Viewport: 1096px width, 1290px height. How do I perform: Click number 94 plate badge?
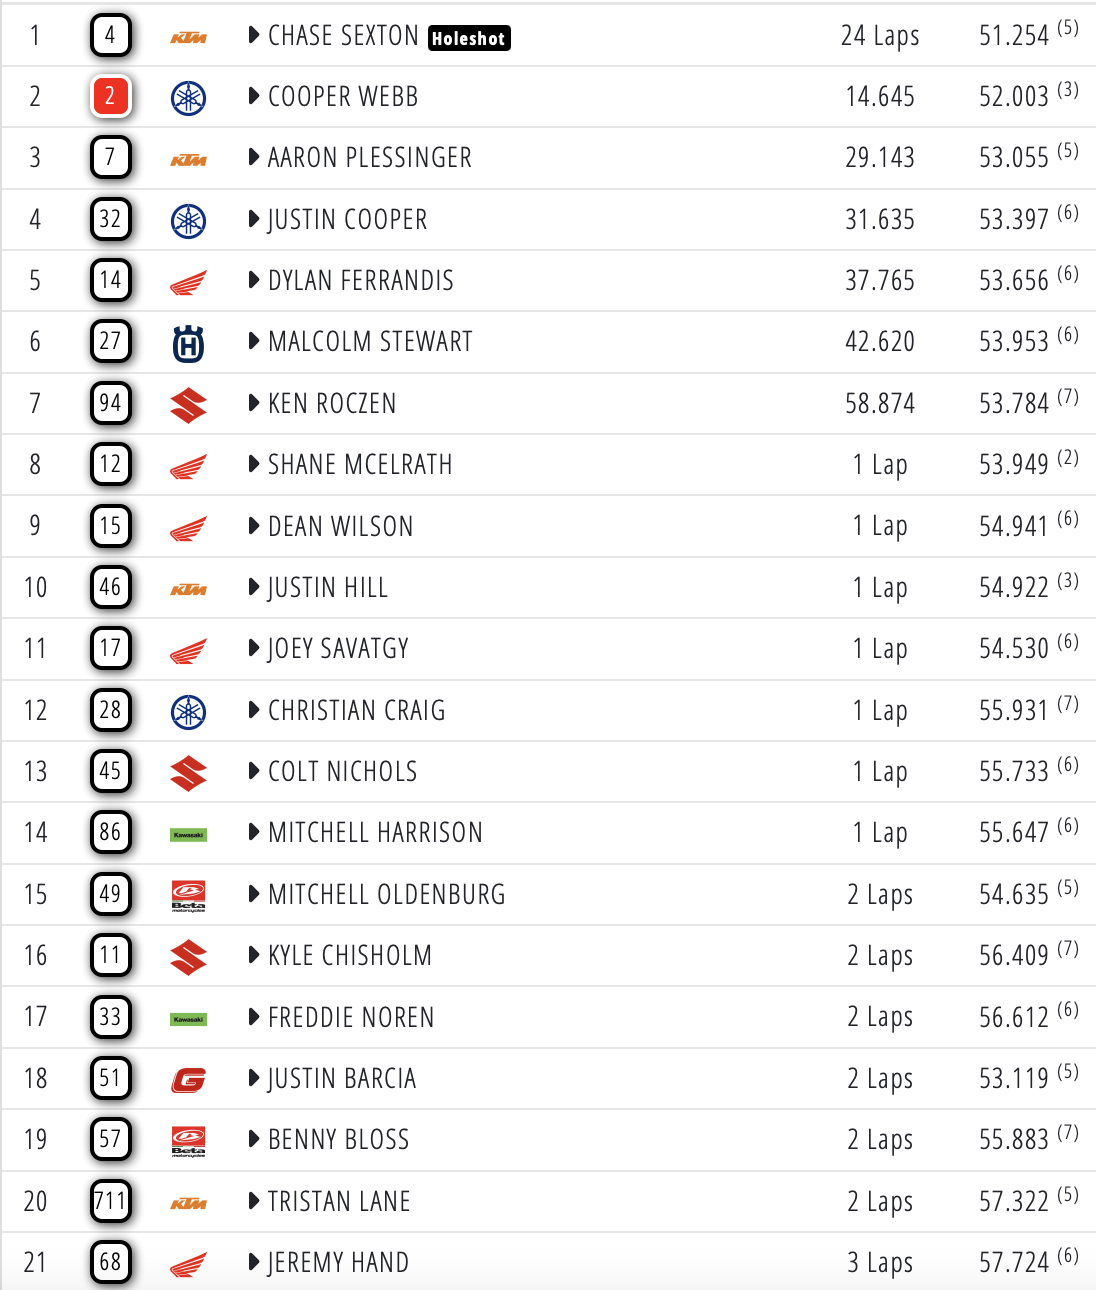[x=110, y=403]
